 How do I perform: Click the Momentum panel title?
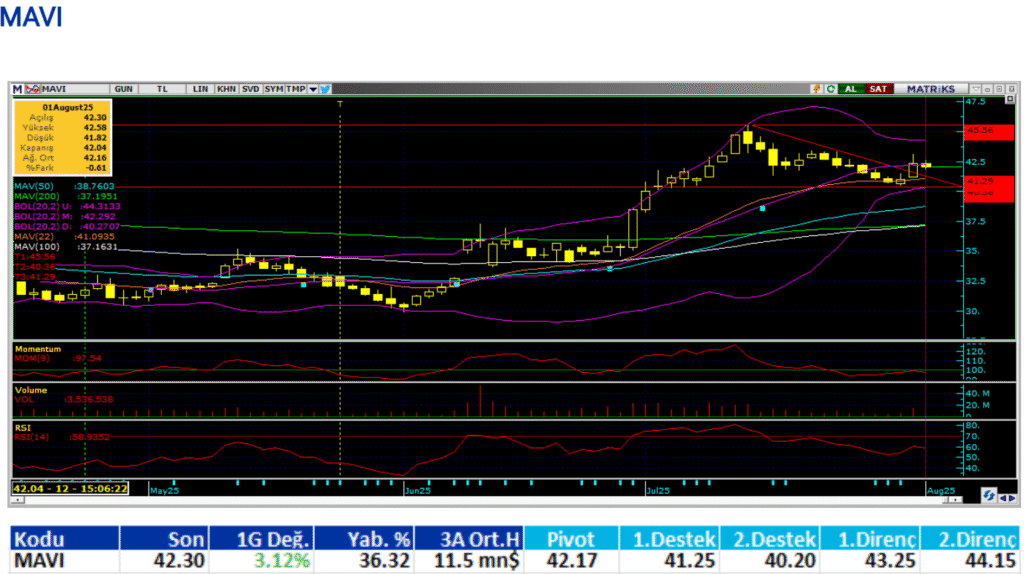pyautogui.click(x=38, y=349)
